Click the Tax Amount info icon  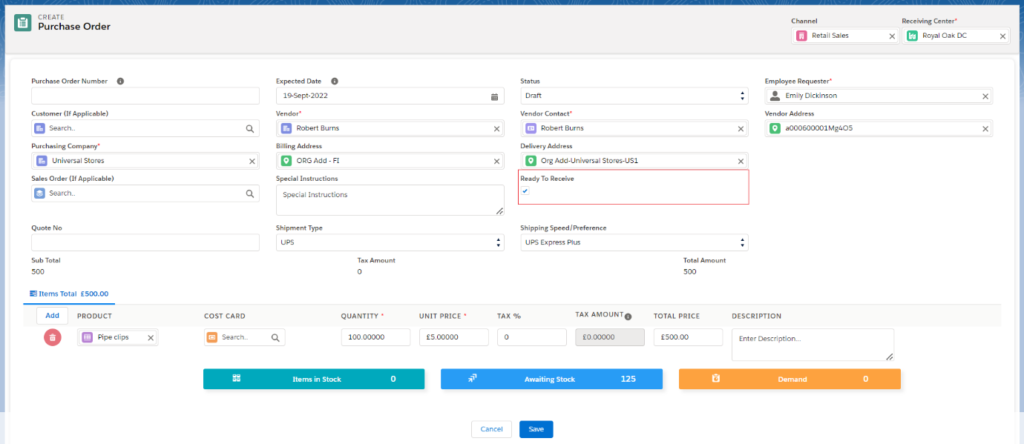628,317
